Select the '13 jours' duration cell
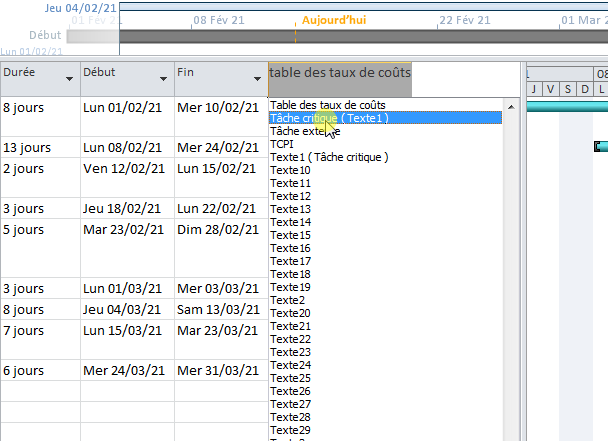The width and height of the screenshot is (608, 441). [x=28, y=147]
